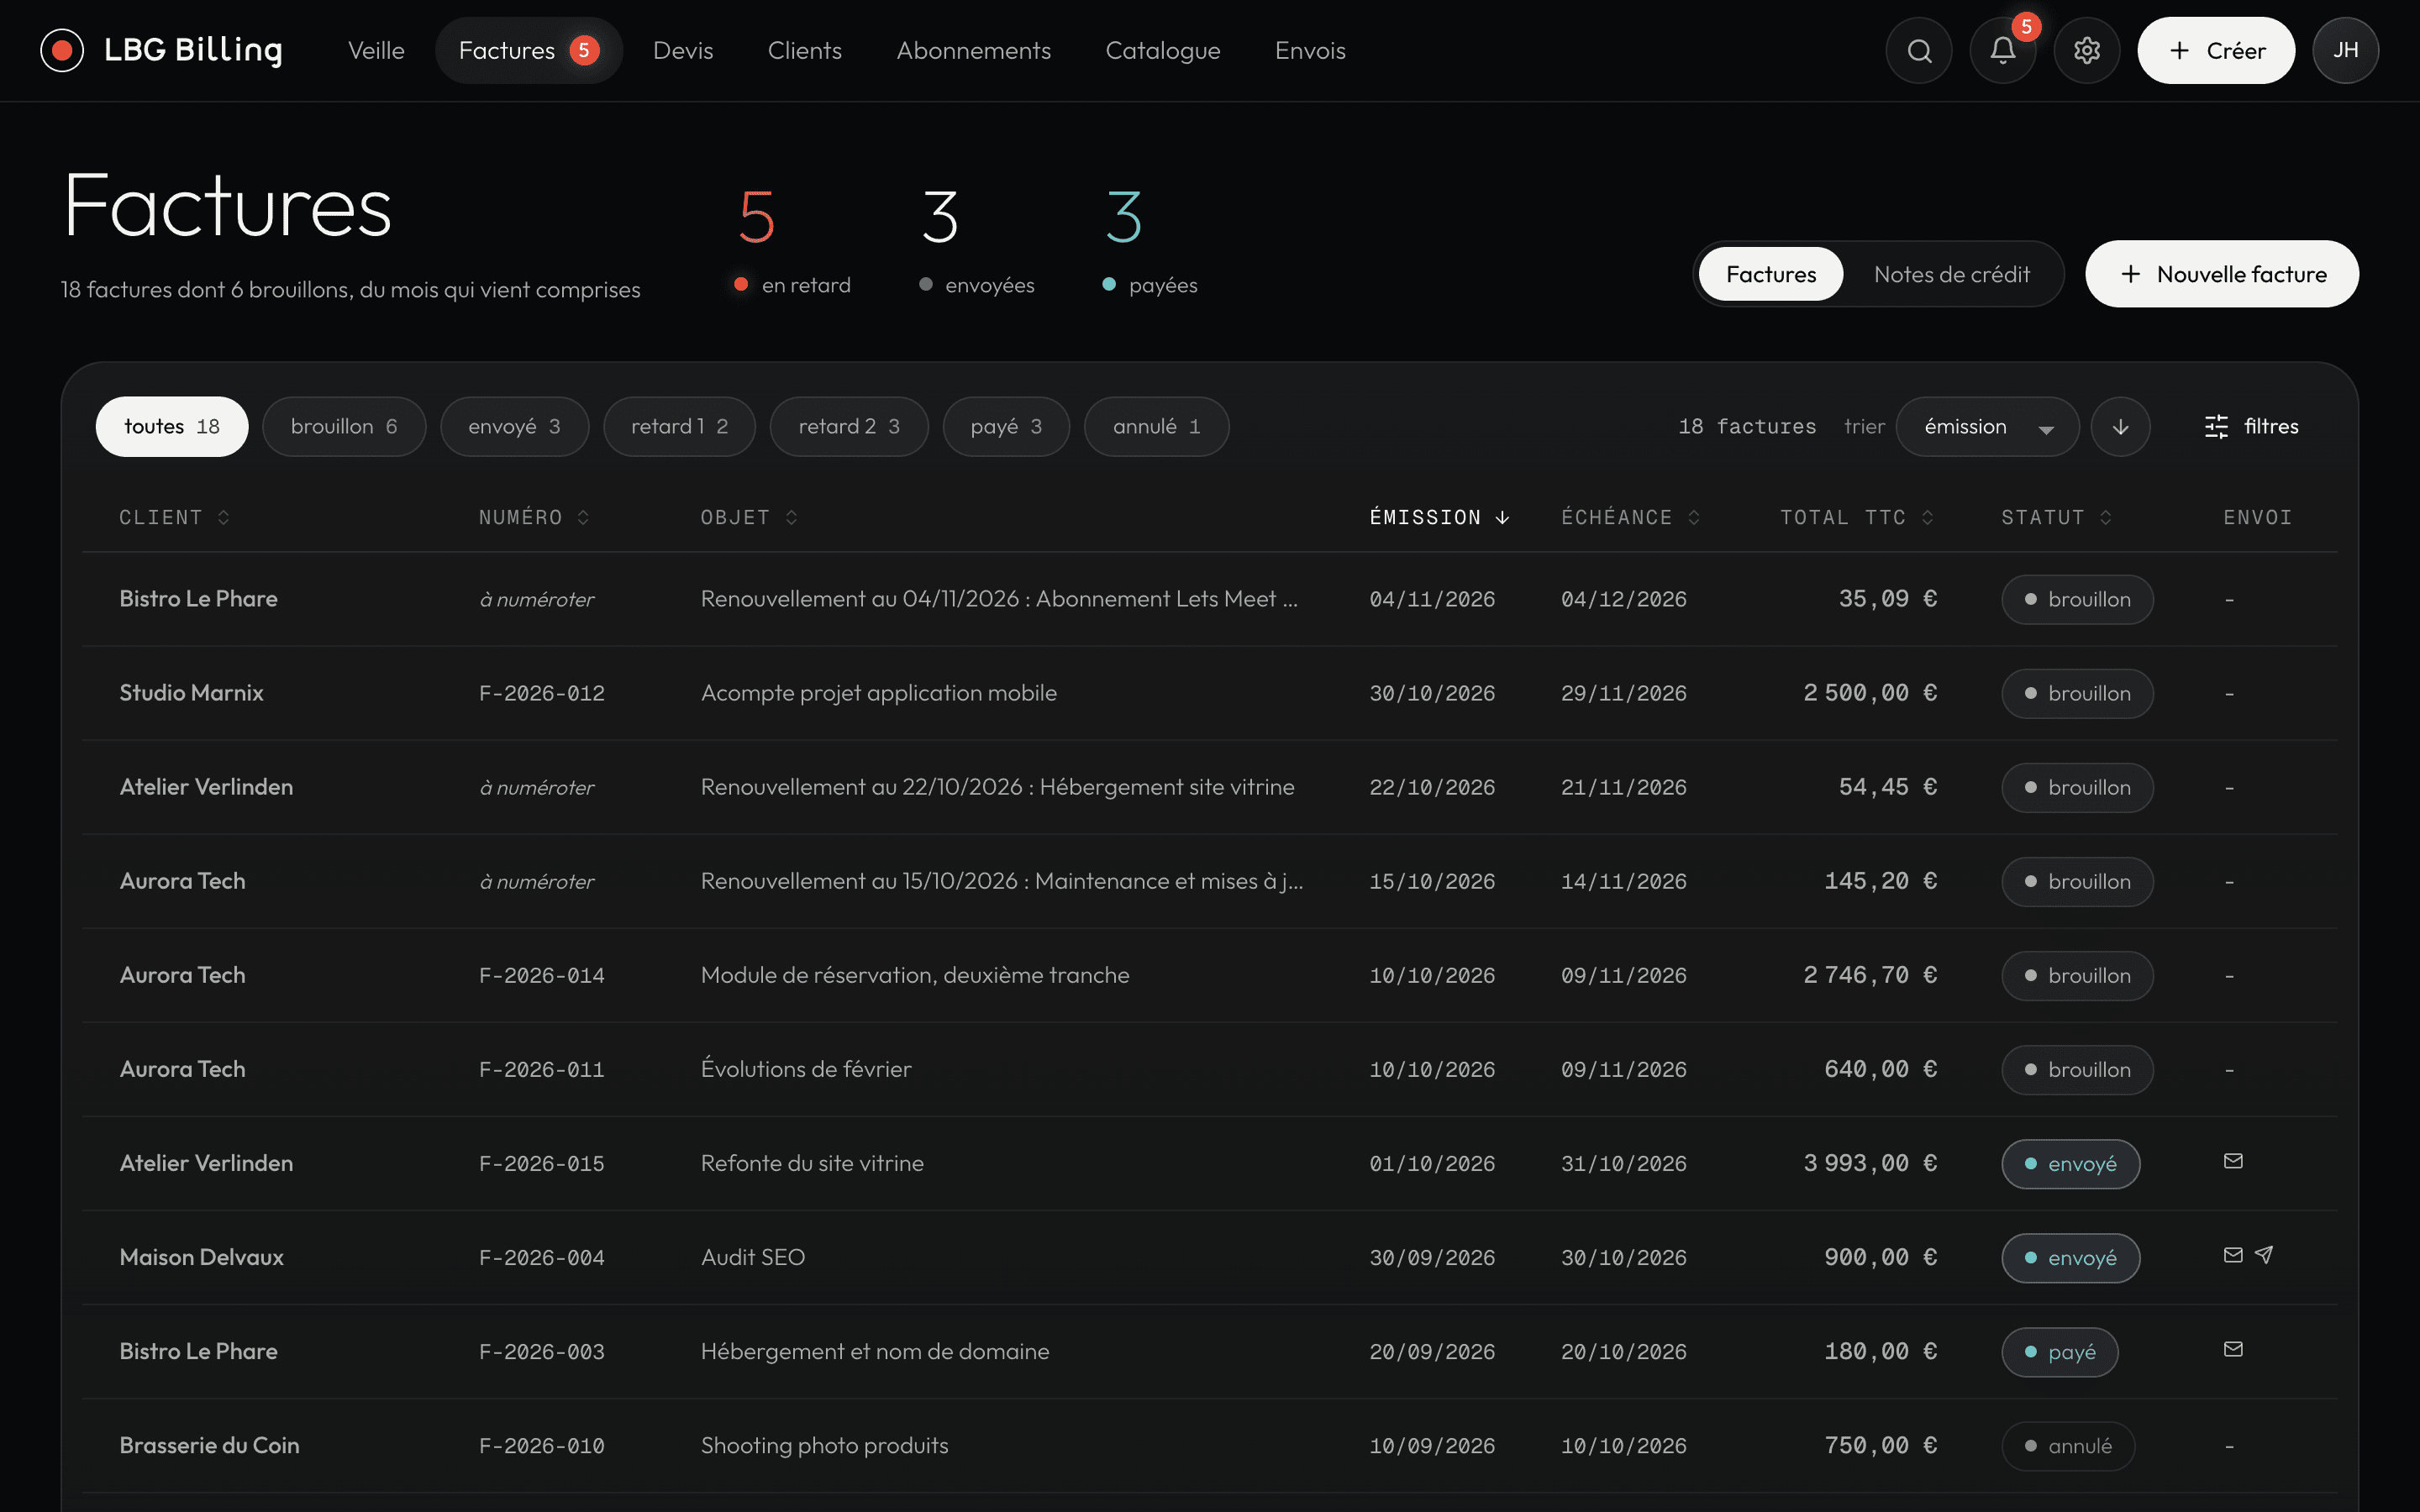The image size is (2420, 1512).
Task: Filter by brouillon 6 chip
Action: point(344,427)
